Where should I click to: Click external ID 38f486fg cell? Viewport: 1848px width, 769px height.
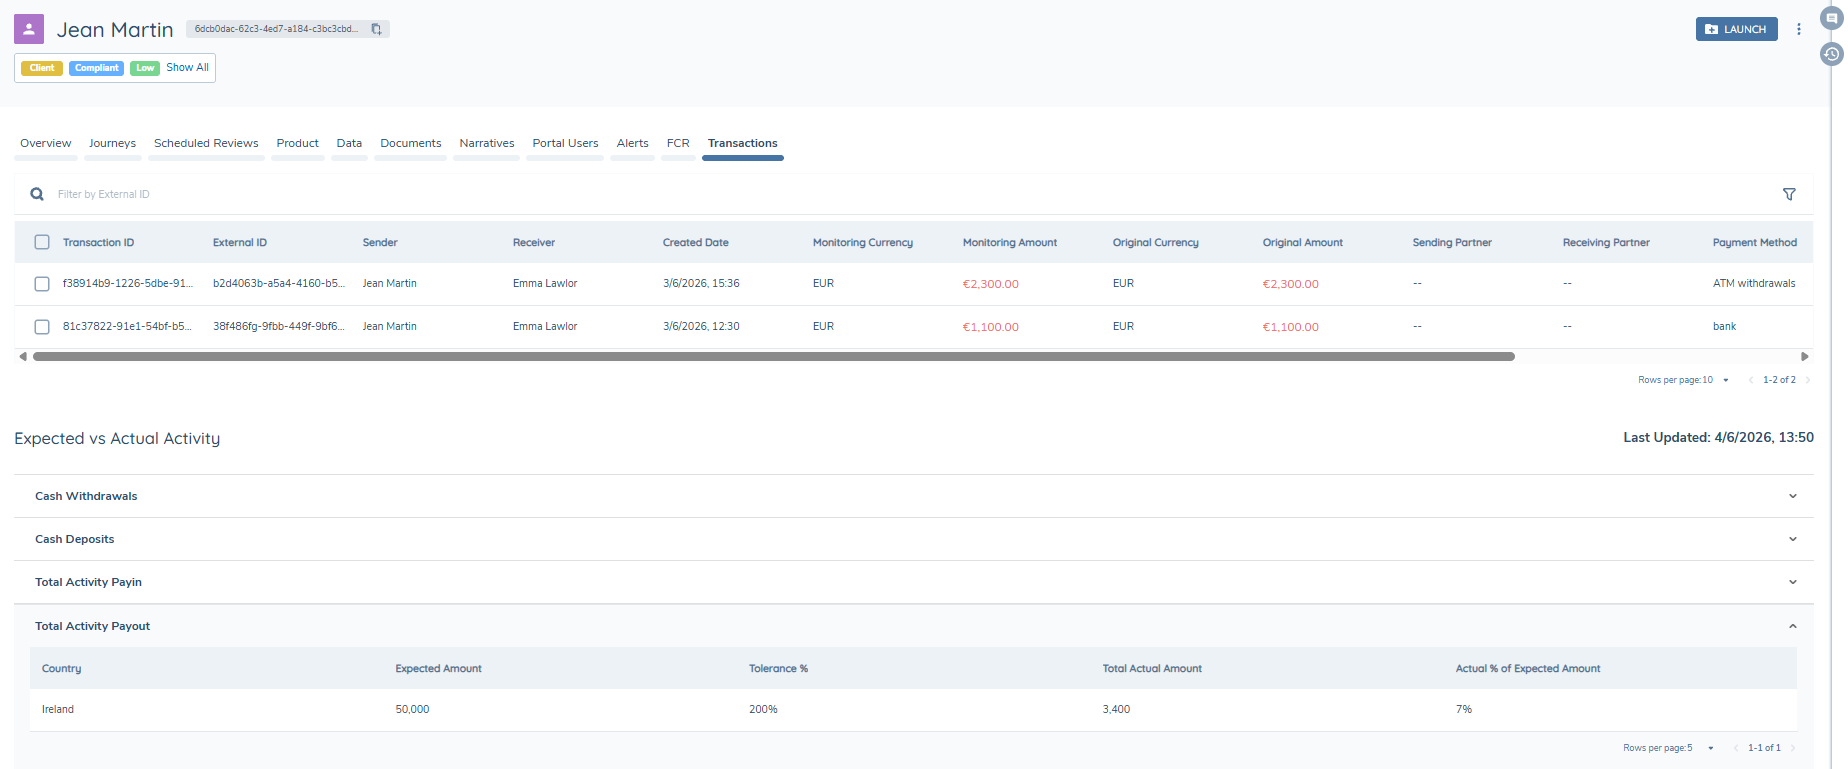tap(278, 327)
